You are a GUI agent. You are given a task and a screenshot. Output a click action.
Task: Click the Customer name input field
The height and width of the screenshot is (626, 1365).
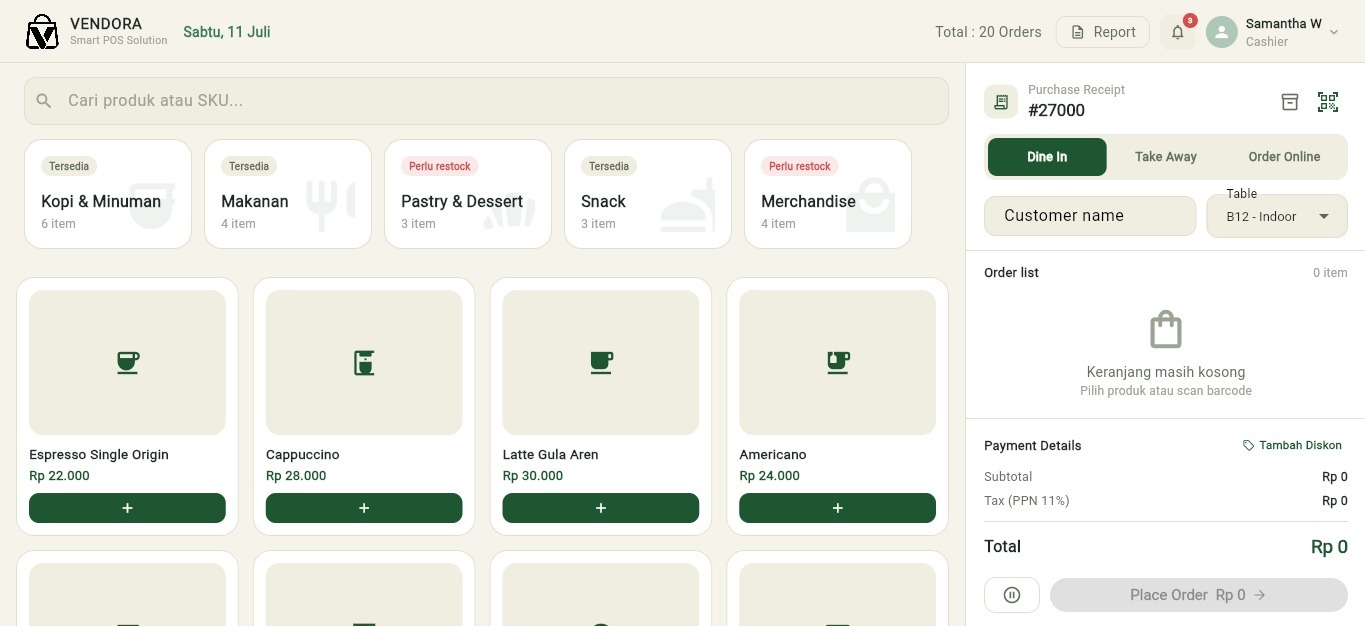point(1090,216)
